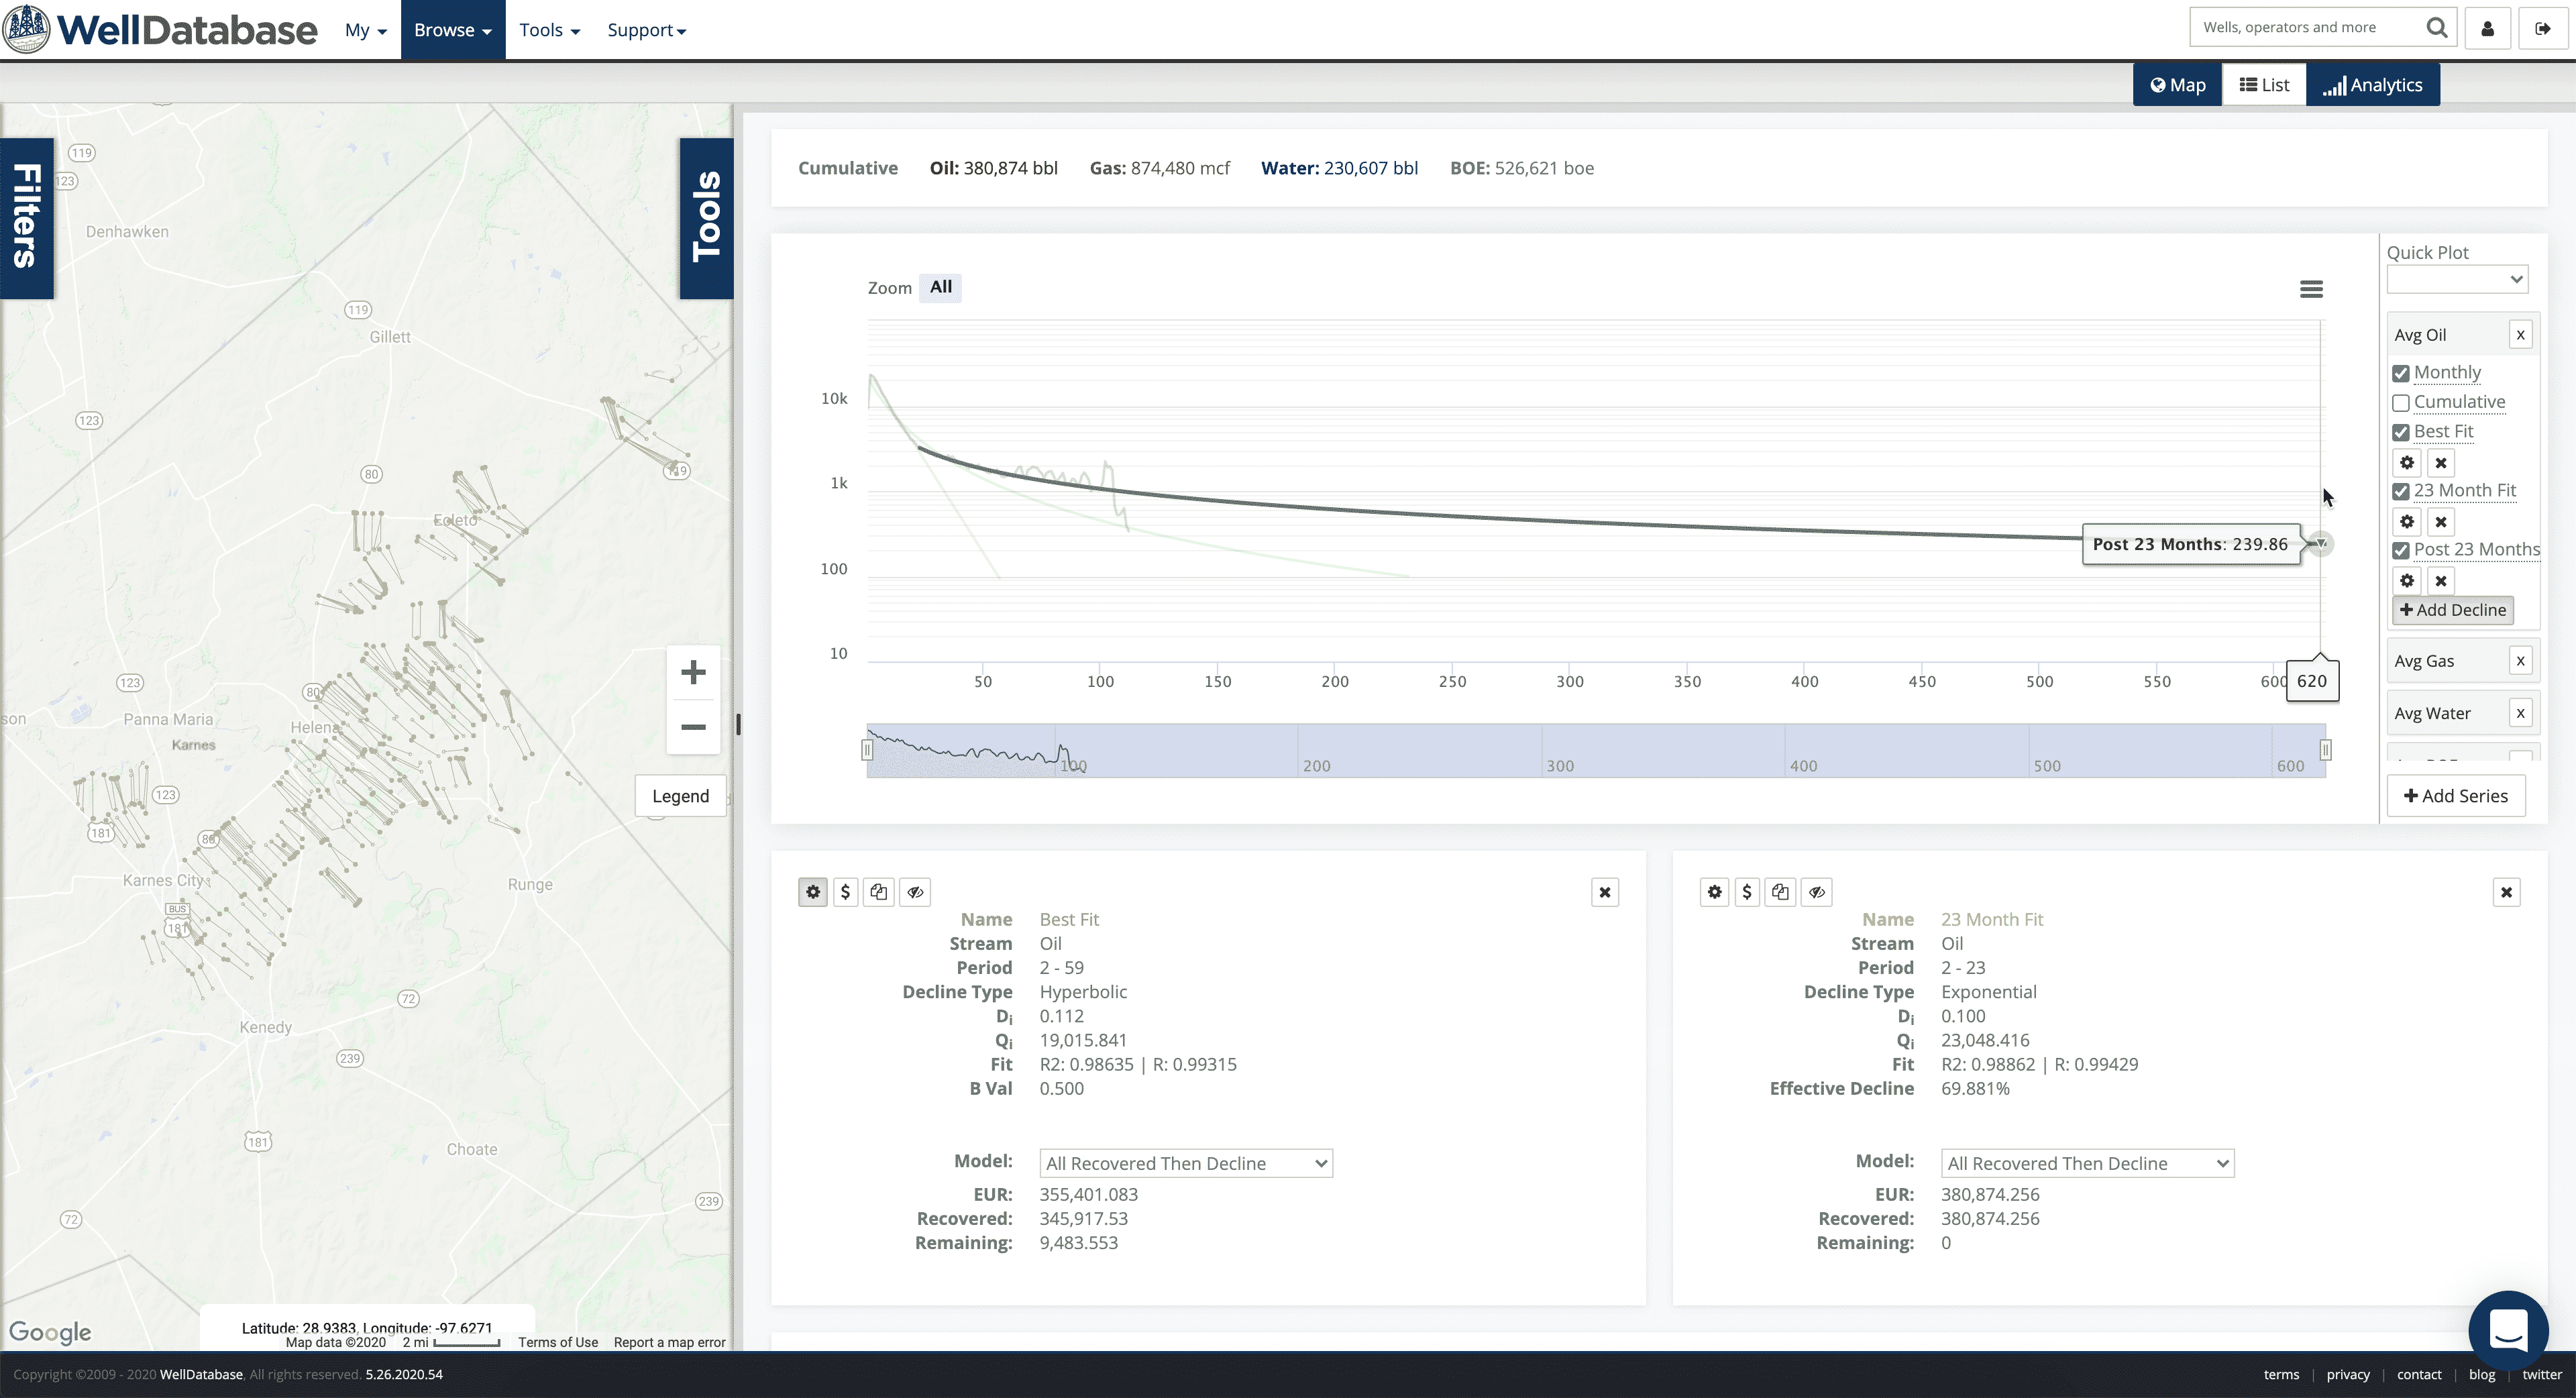Screen dimensions: 2576x1398
Task: Open the Browse menu in navigation bar
Action: pyautogui.click(x=453, y=30)
